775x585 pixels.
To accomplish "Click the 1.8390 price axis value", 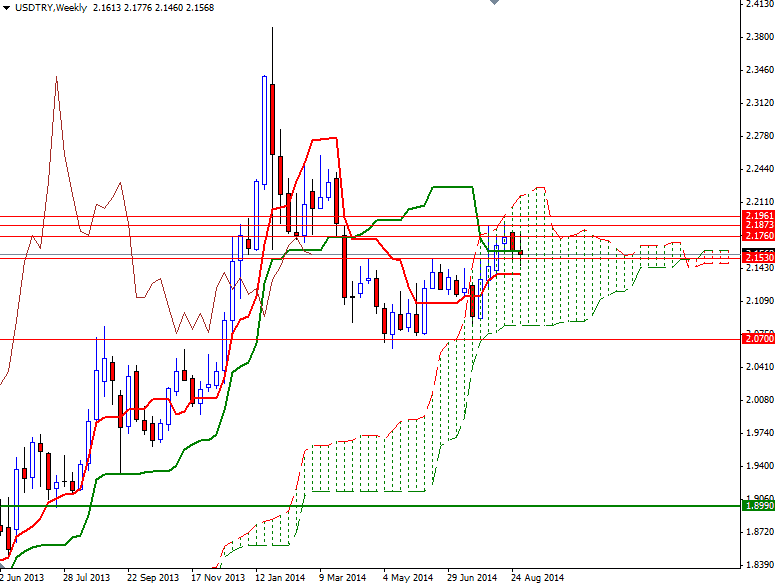I will tap(760, 565).
